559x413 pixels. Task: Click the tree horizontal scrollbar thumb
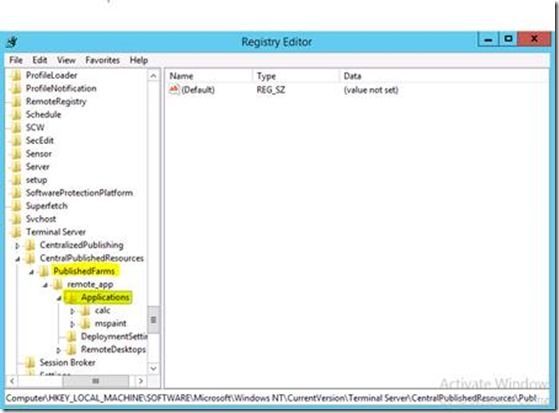(x=96, y=381)
